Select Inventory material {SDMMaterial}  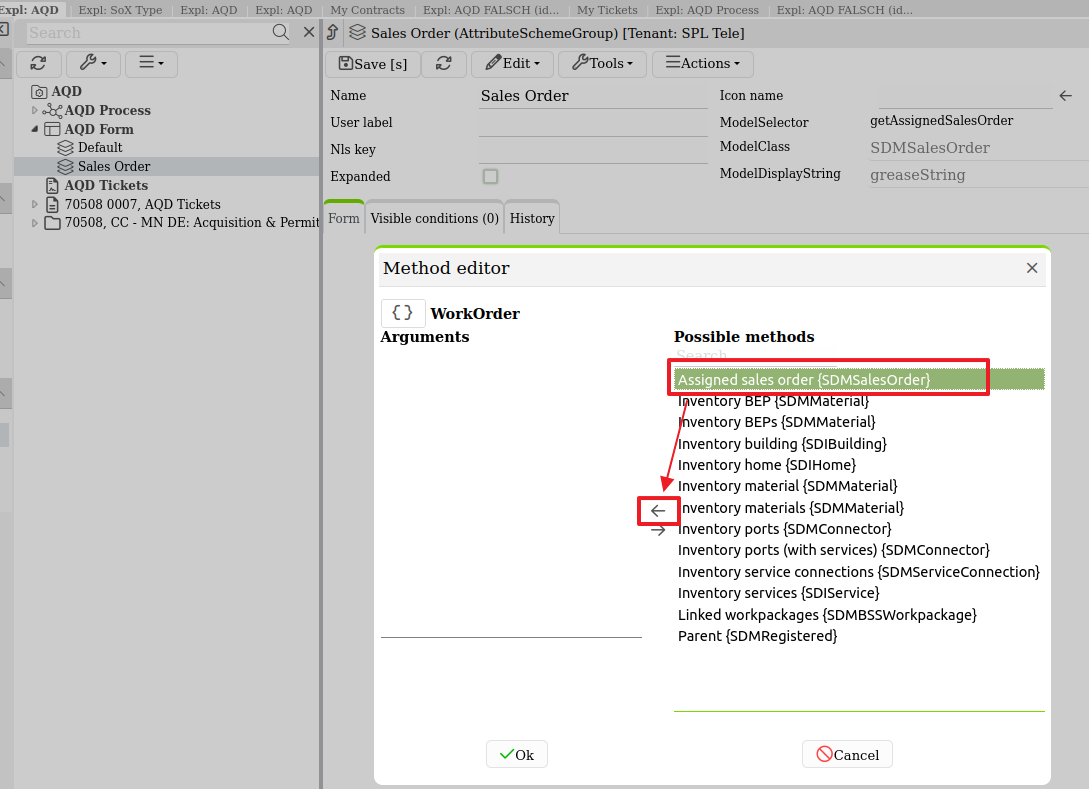(859, 486)
